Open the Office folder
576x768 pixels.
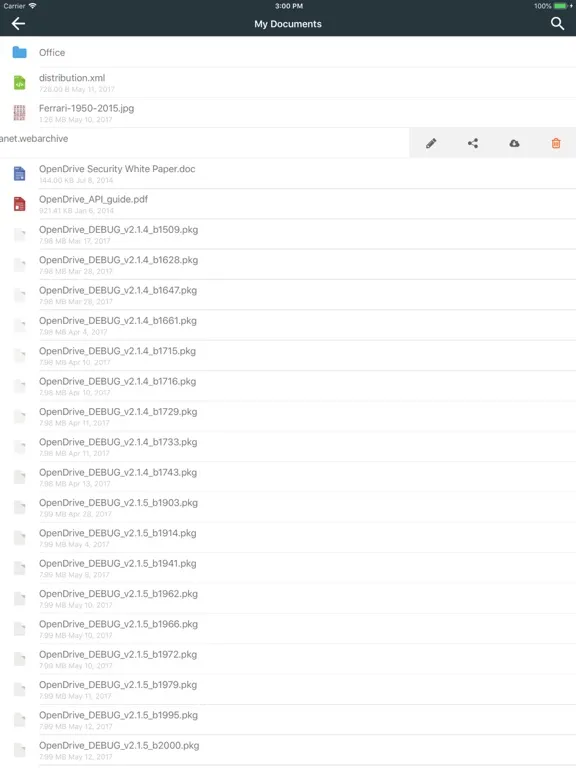pos(288,52)
